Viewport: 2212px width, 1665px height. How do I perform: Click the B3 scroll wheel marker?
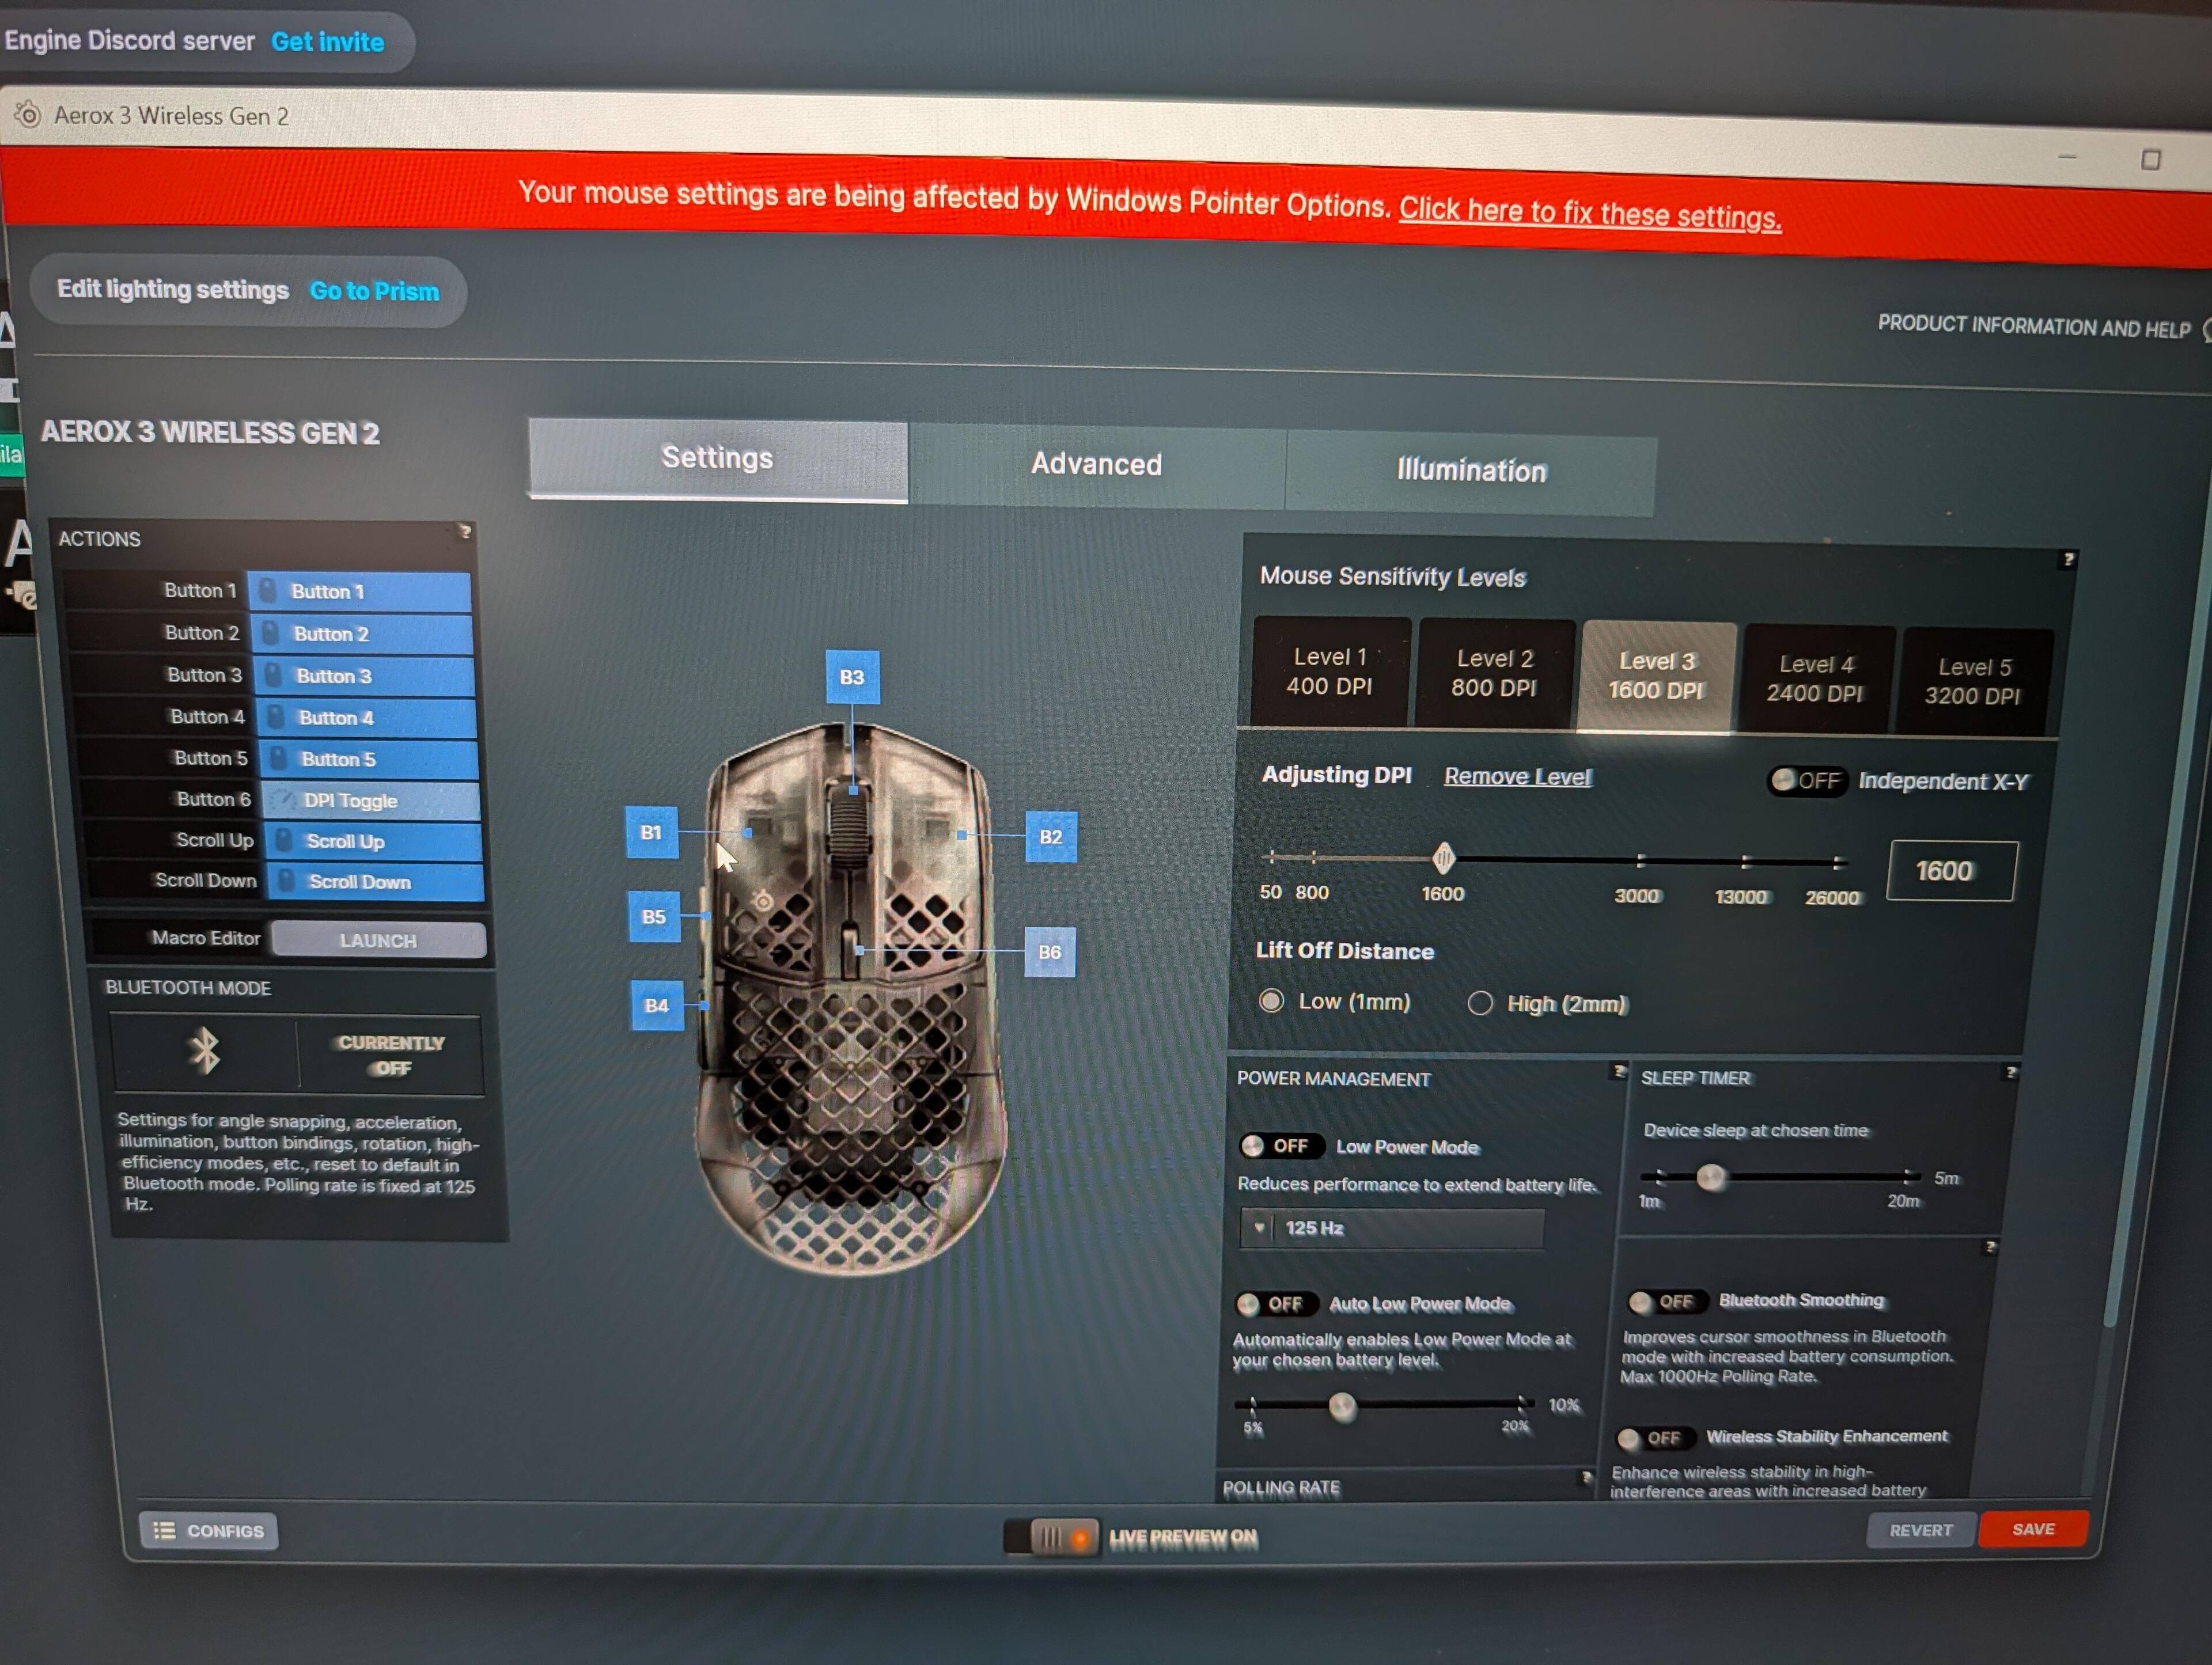point(852,677)
